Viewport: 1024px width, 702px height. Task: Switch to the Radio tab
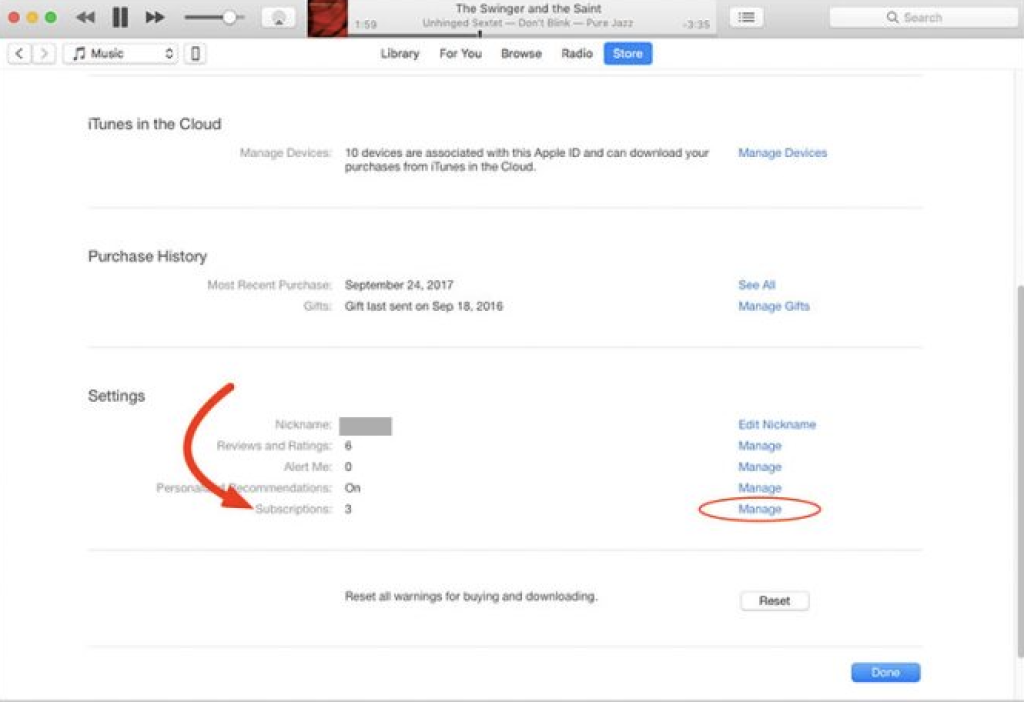point(577,54)
